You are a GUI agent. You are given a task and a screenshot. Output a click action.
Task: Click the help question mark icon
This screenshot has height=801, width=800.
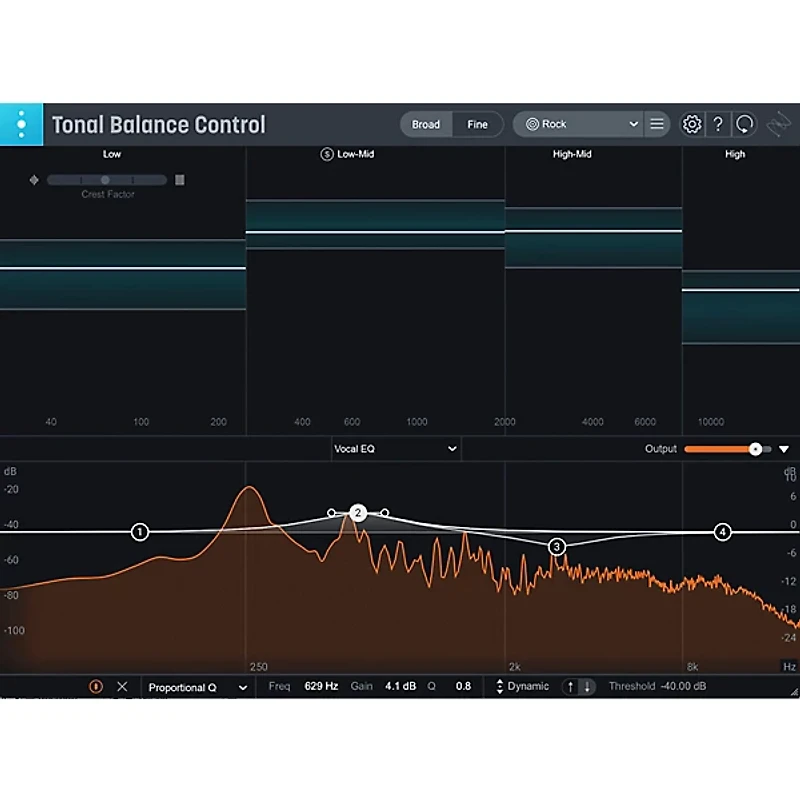[718, 124]
